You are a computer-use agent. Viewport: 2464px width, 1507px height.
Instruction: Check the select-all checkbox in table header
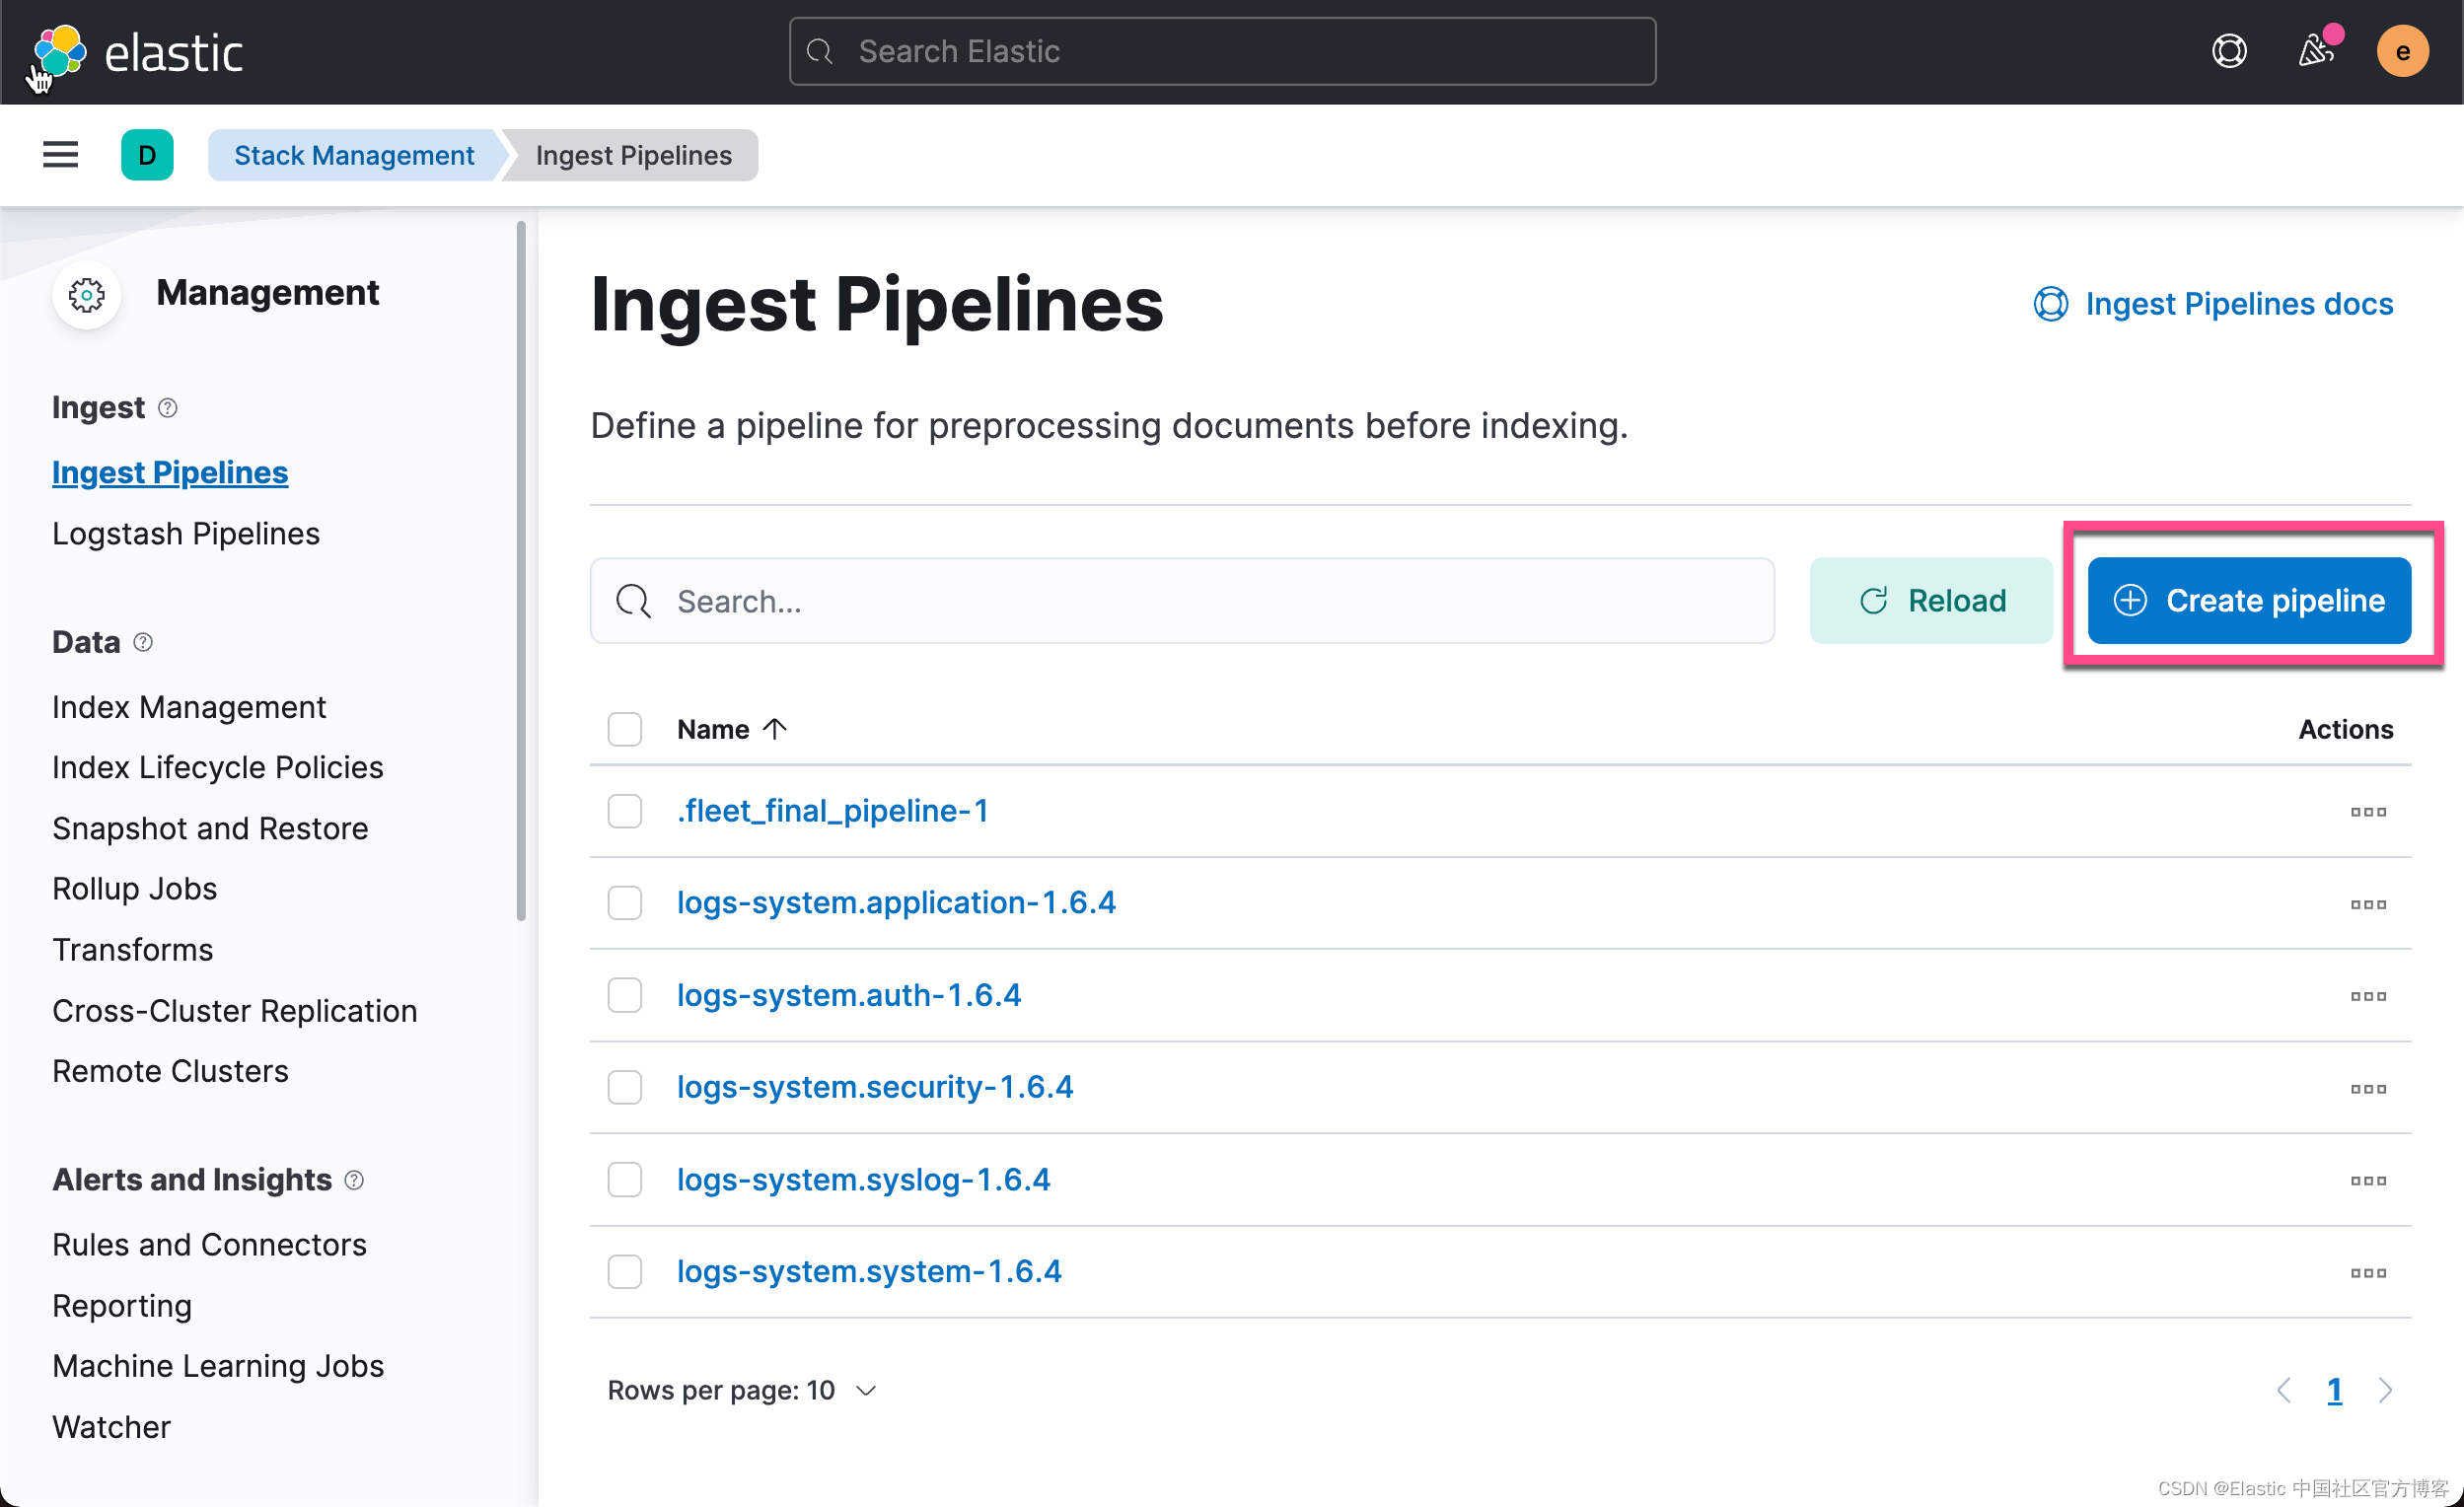624,729
